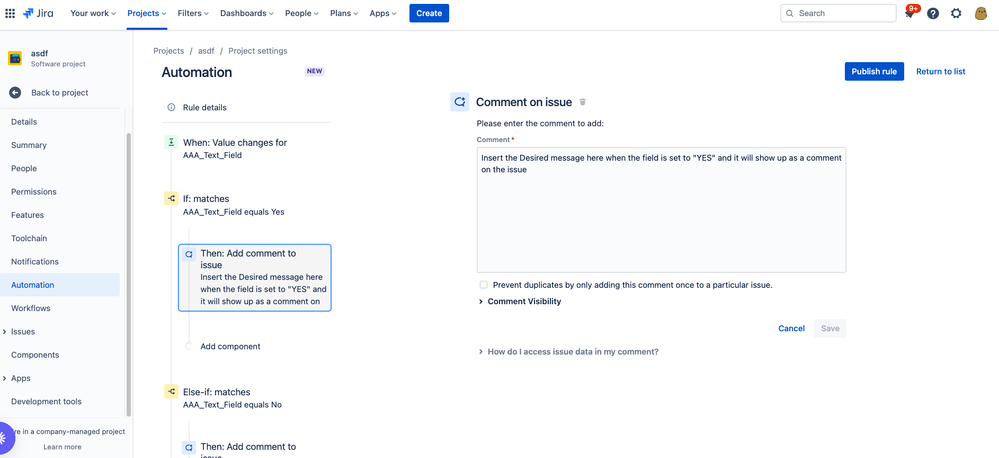Click Back to project link
Viewport: 999px width, 458px height.
(x=60, y=92)
